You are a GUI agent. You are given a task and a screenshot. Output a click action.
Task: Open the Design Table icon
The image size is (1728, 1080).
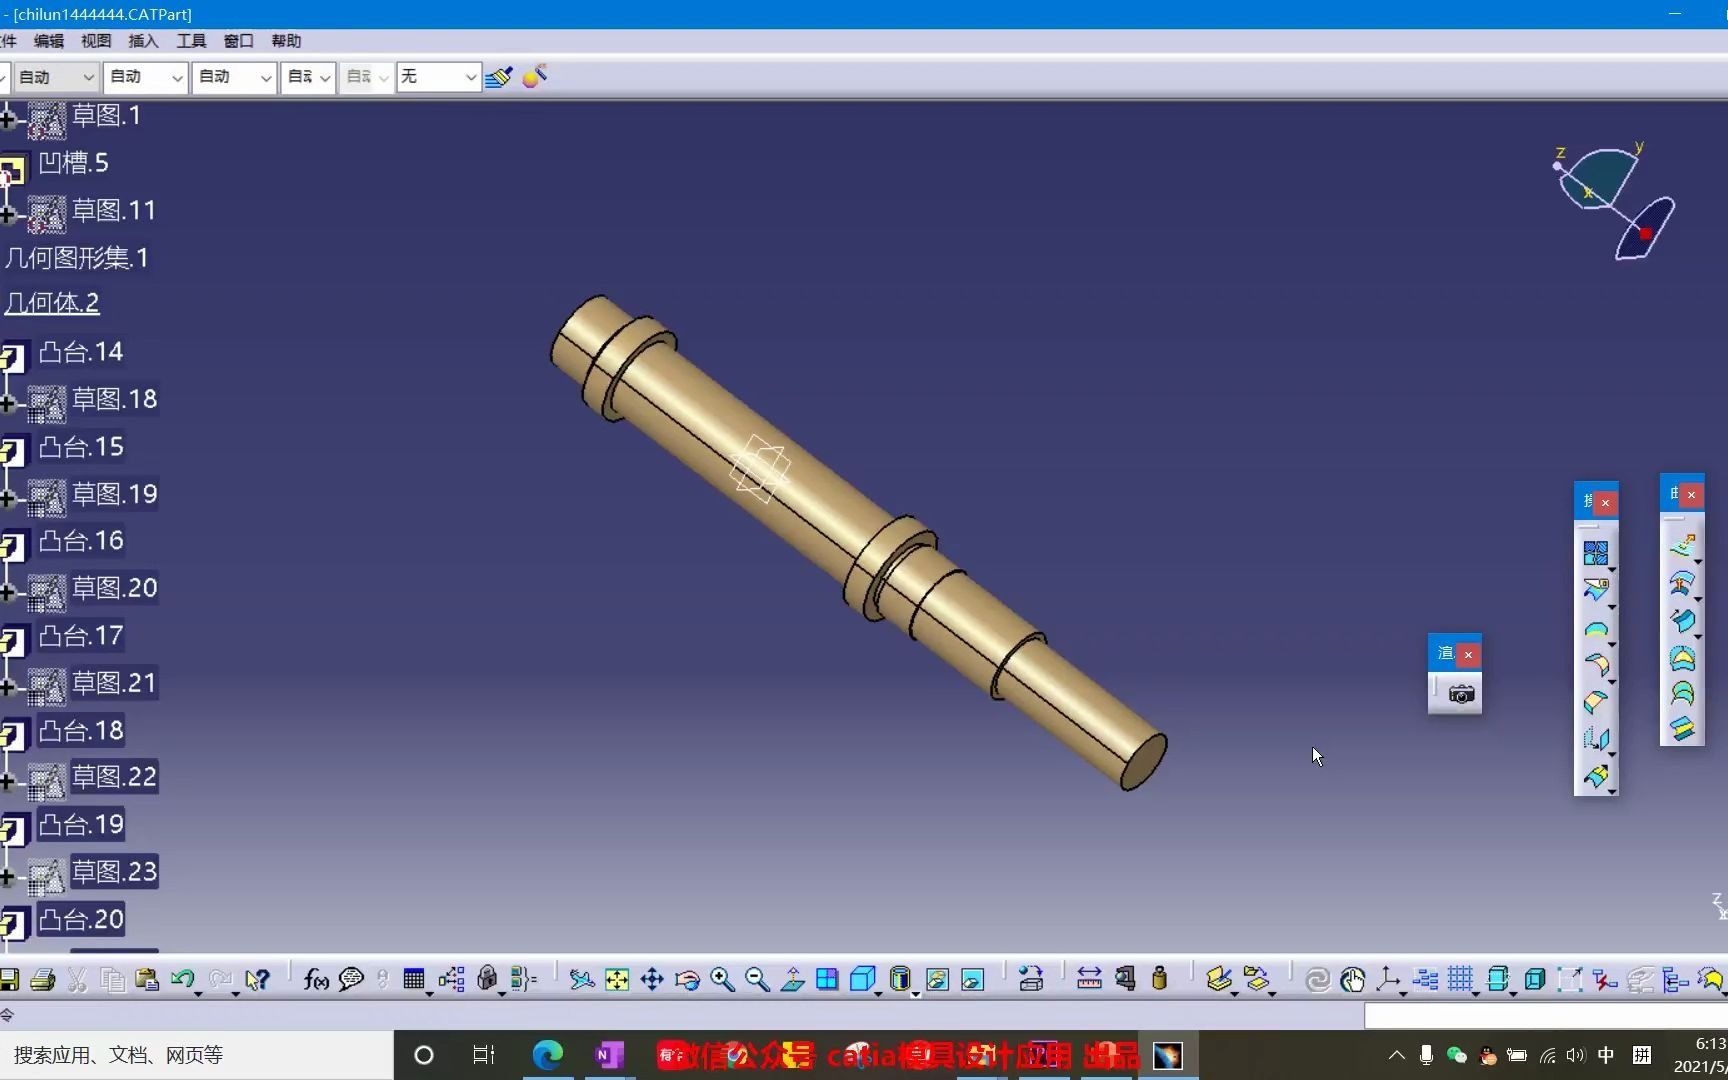(x=414, y=980)
